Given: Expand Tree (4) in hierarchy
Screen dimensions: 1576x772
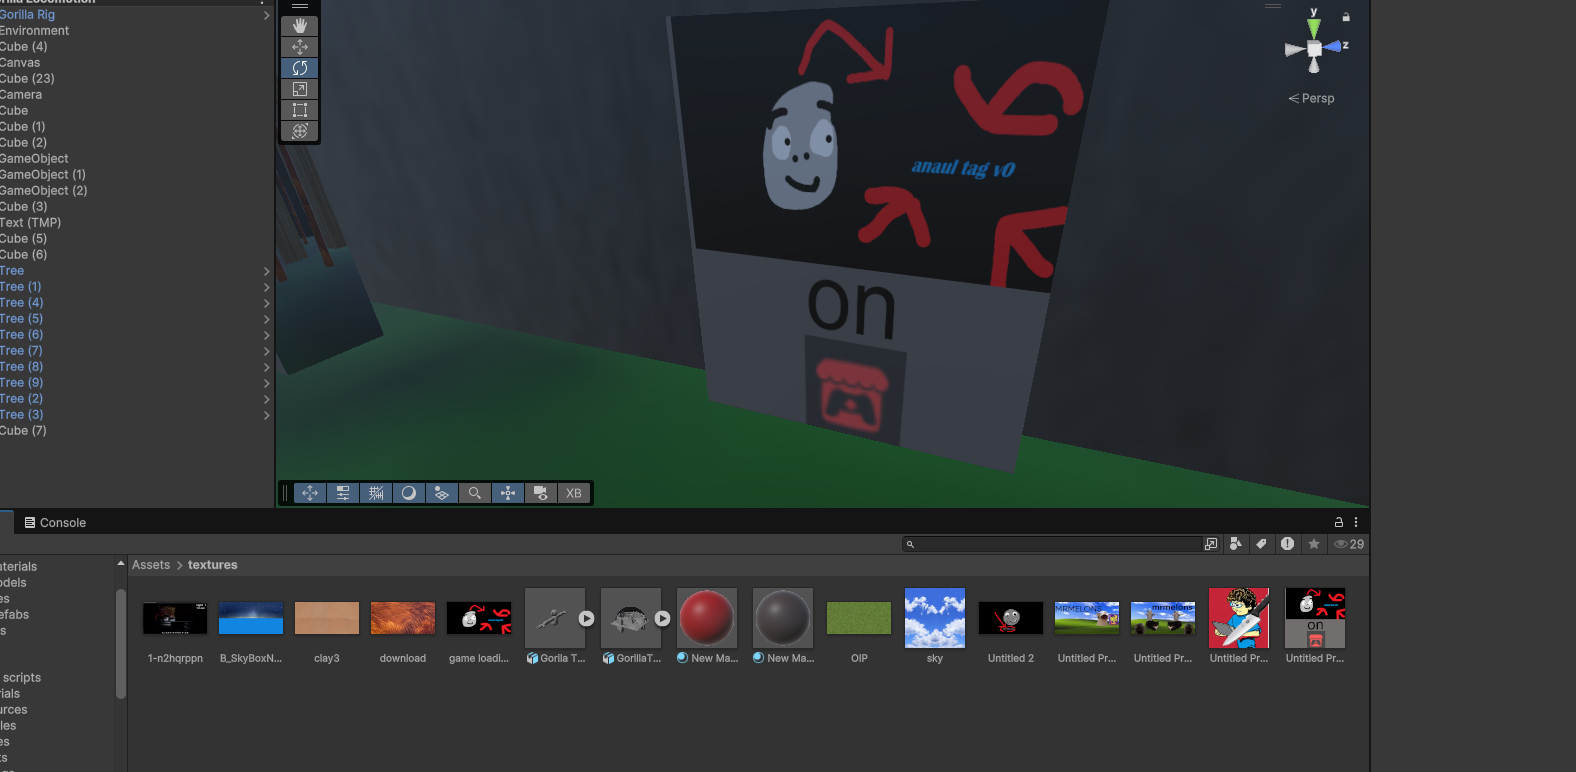Looking at the screenshot, I should (x=266, y=303).
